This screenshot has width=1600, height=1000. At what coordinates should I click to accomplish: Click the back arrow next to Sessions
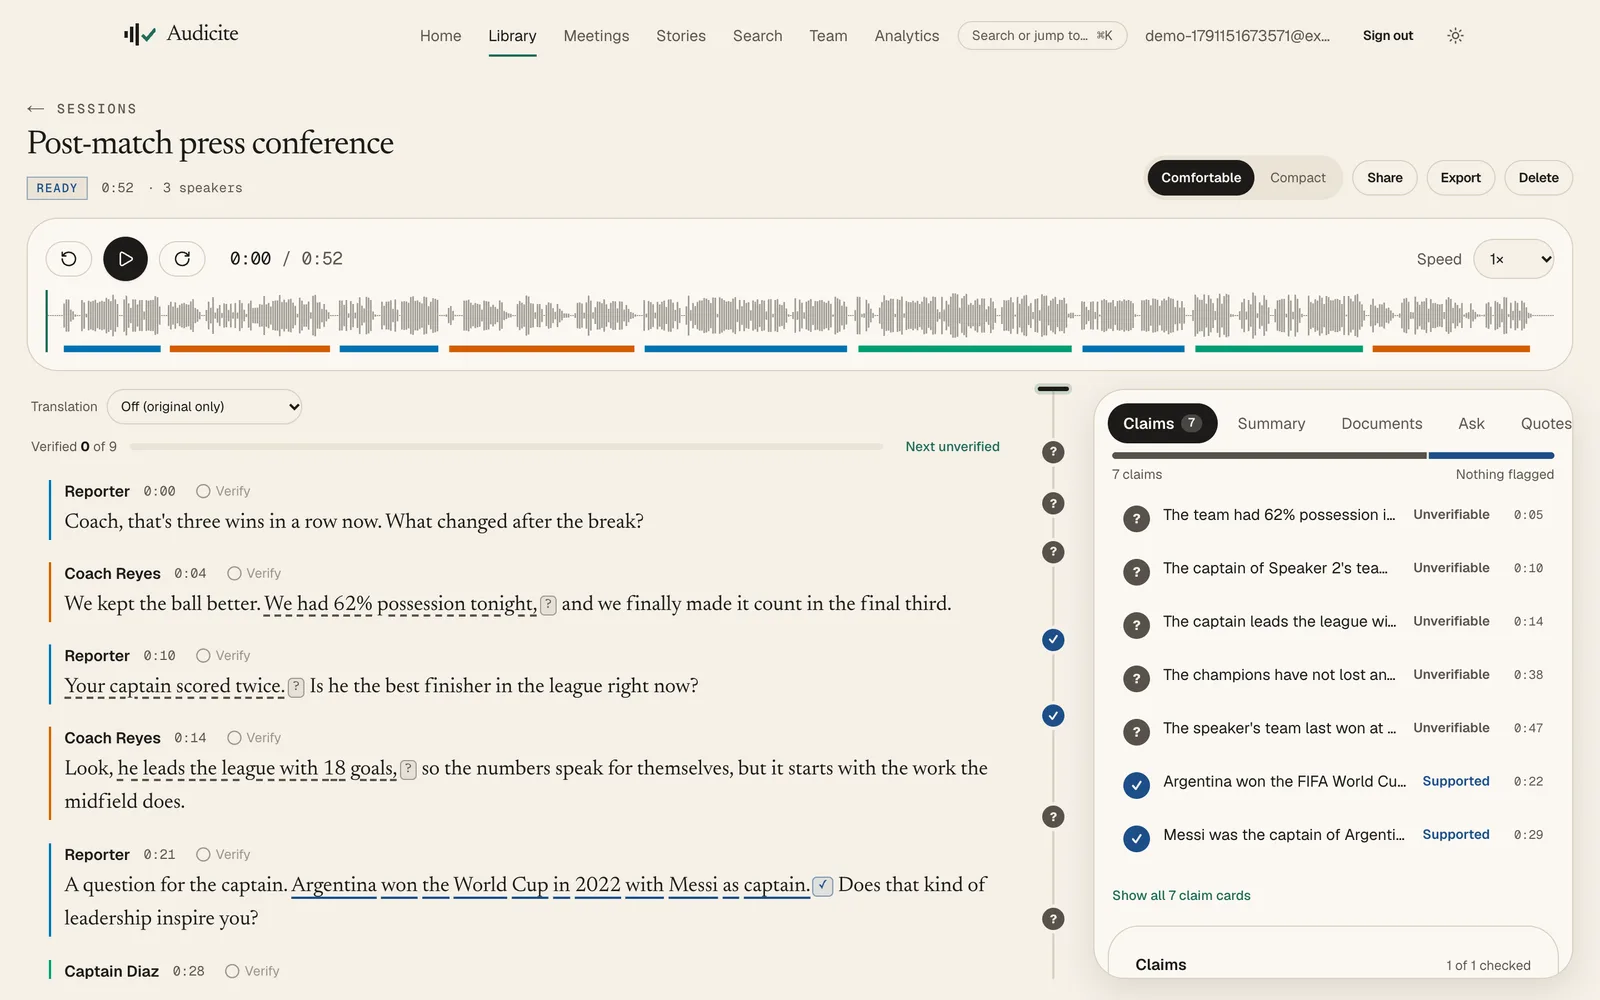tap(36, 108)
